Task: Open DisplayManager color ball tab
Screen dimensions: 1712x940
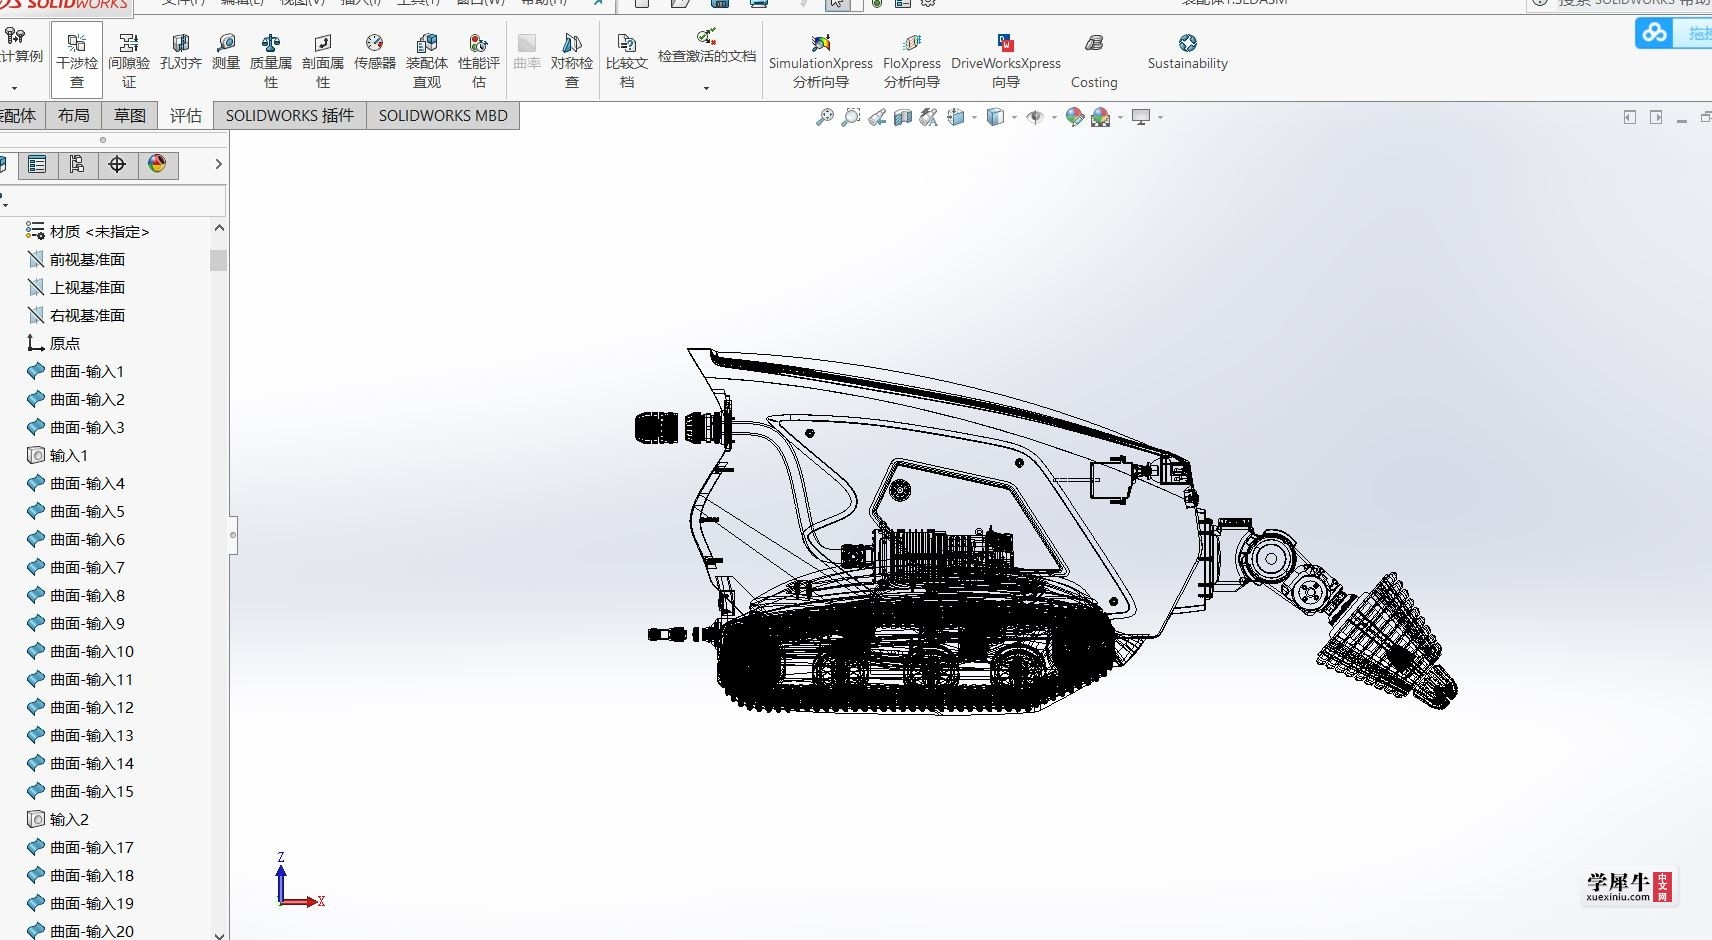Action: (157, 165)
